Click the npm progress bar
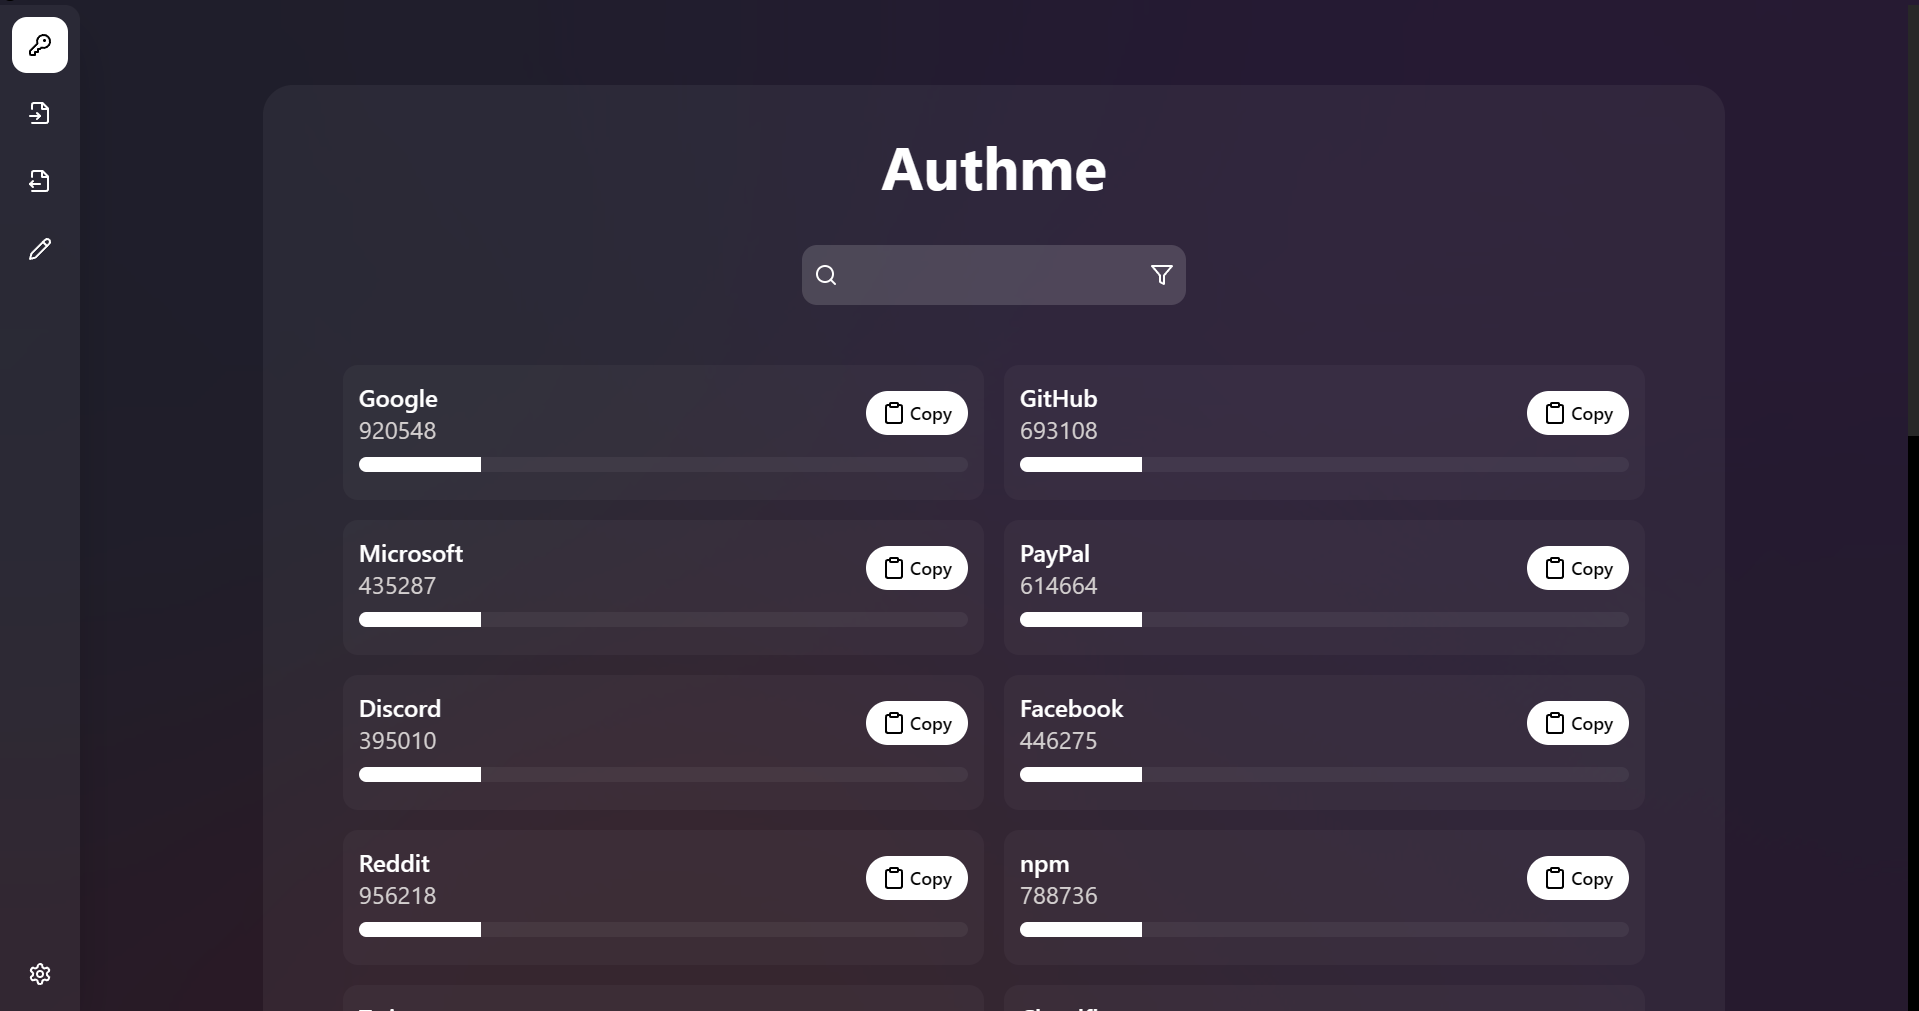 (x=1324, y=930)
